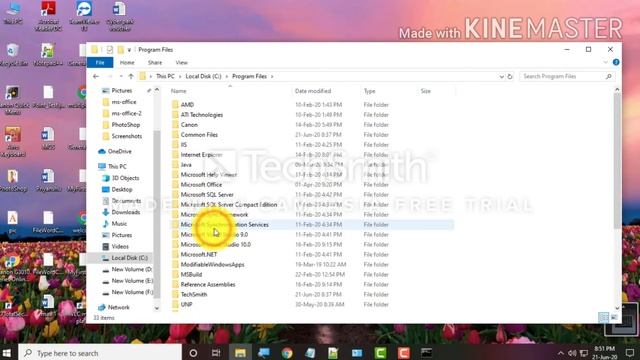Image resolution: width=640 pixels, height=360 pixels.
Task: Select the Internet Explorer folder
Action: pos(201,155)
